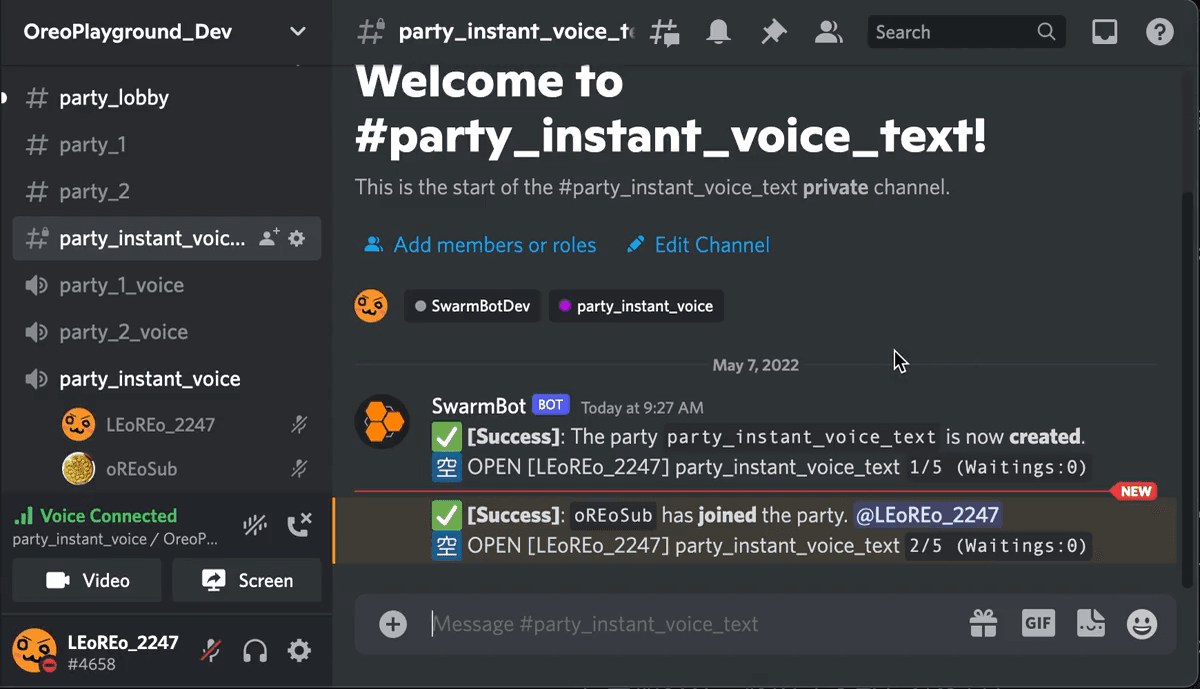
Task: Show pinned messages
Action: coord(773,32)
